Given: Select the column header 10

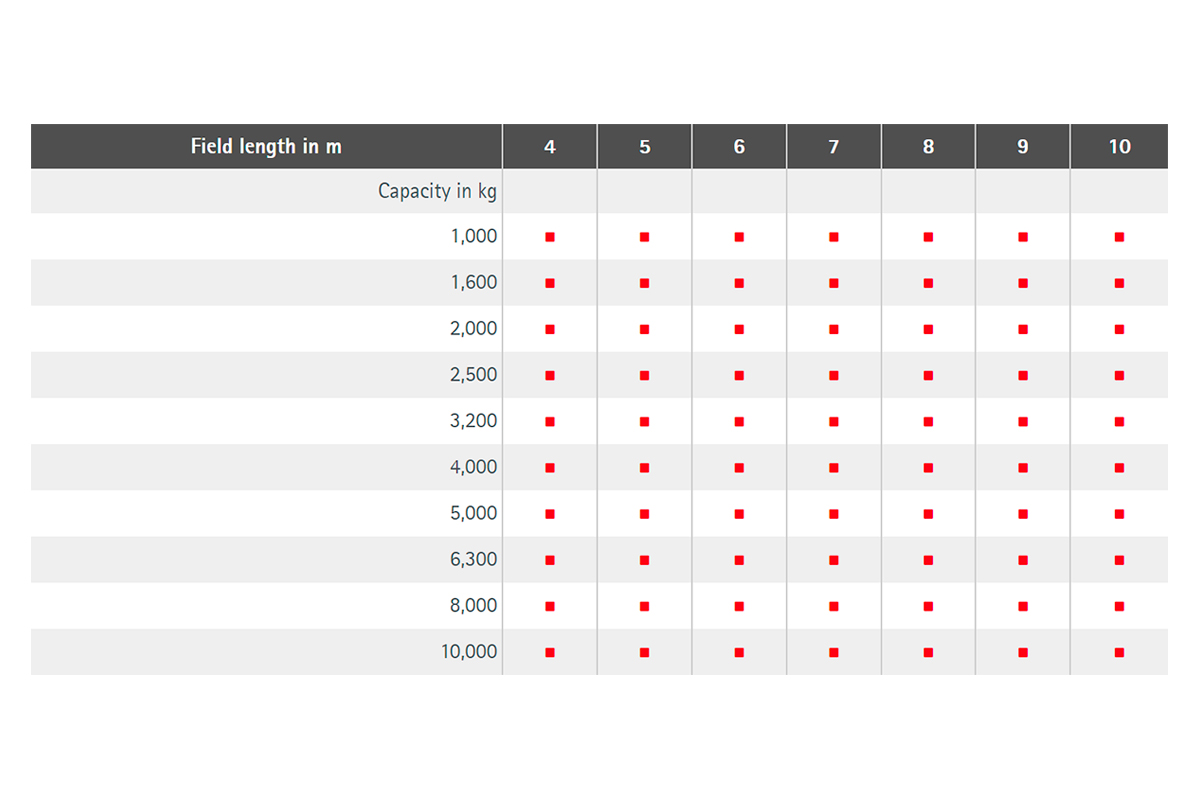Looking at the screenshot, I should 1119,147.
